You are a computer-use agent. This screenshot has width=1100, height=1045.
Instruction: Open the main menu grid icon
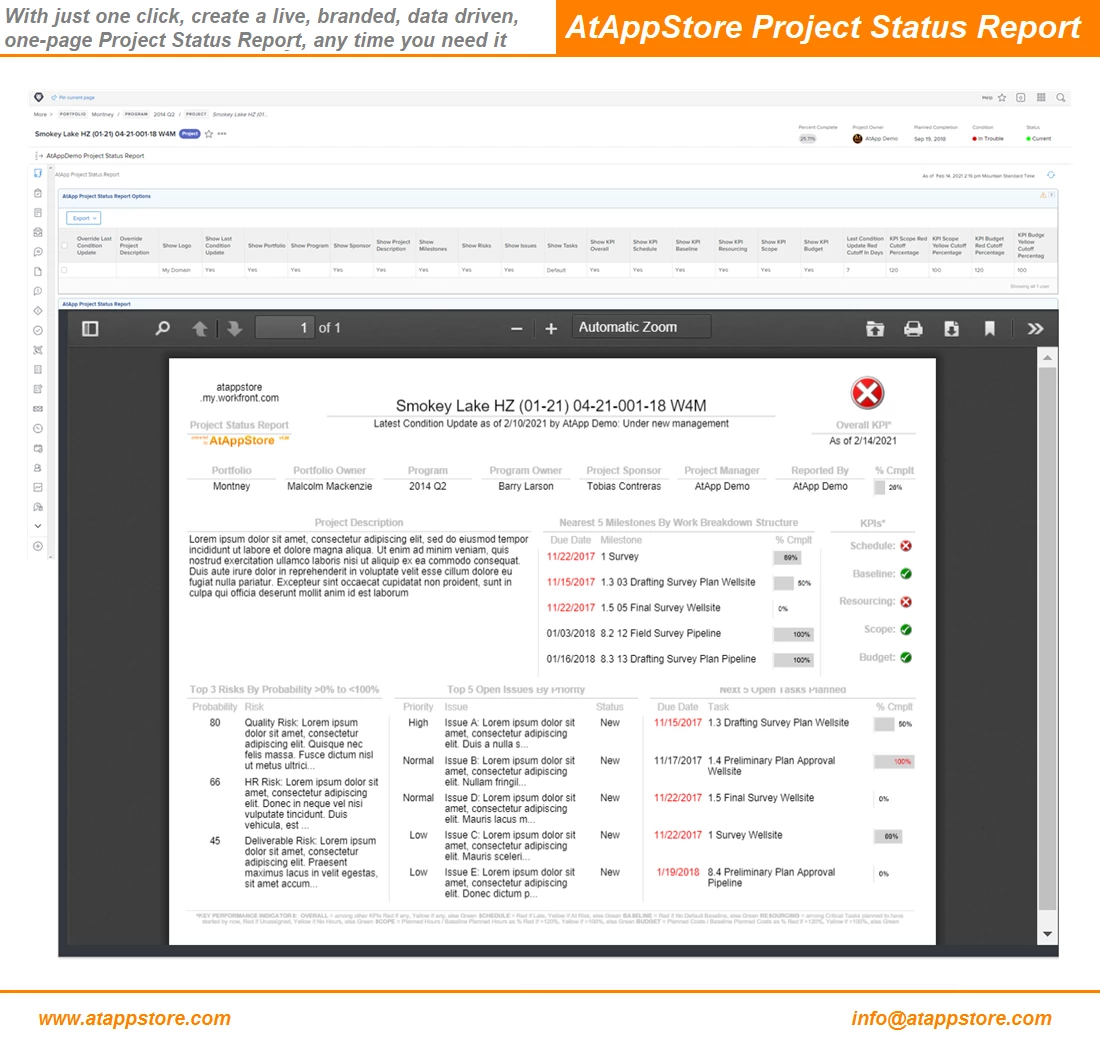1041,97
